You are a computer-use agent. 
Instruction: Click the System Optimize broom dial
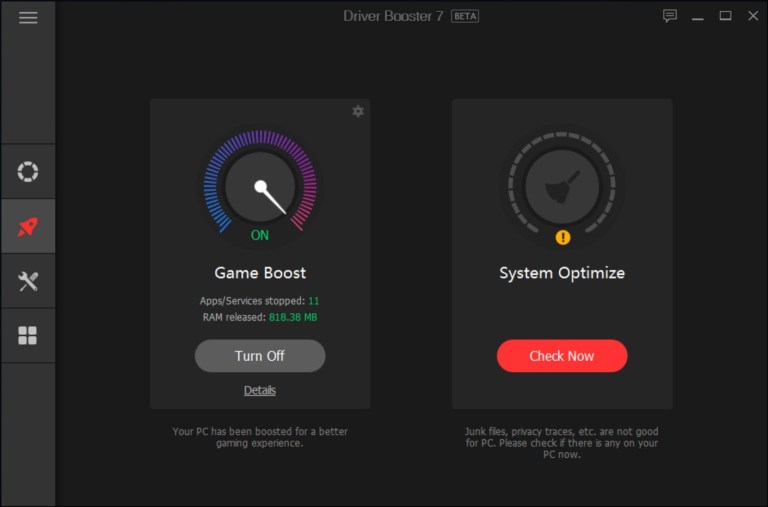(x=562, y=186)
